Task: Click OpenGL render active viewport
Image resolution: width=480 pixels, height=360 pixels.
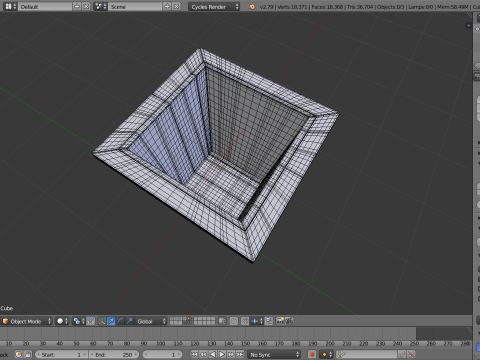Action: coord(280,321)
